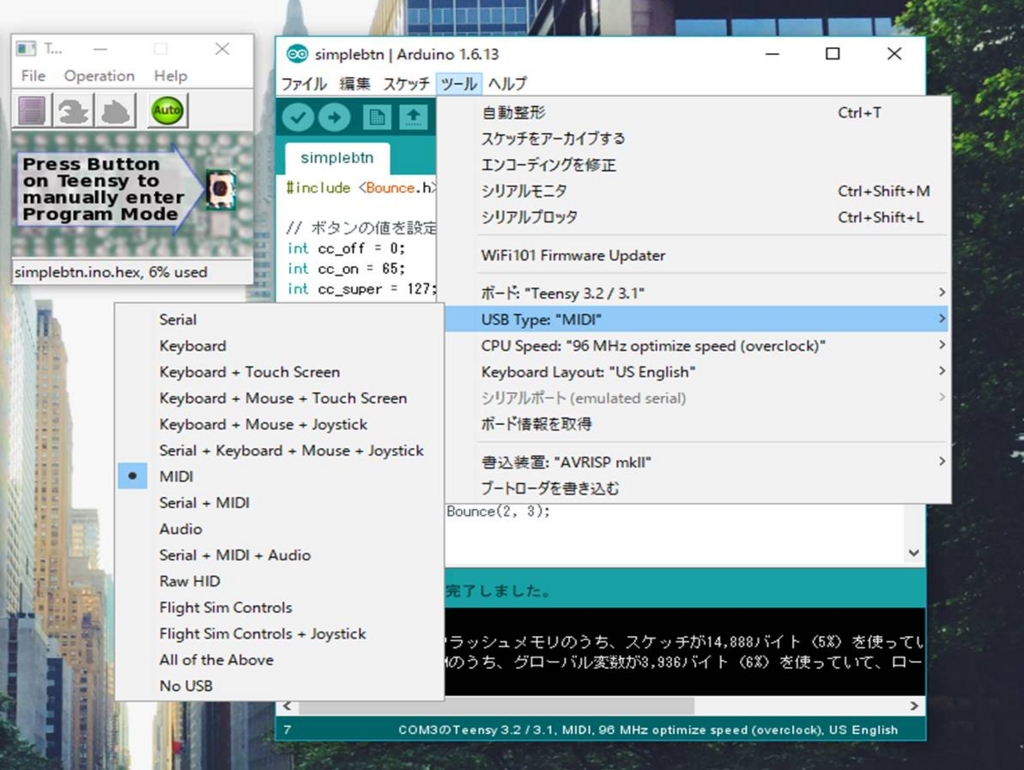Toggle the green Auto button in Teensy Loader
This screenshot has width=1024, height=770.
[x=167, y=110]
